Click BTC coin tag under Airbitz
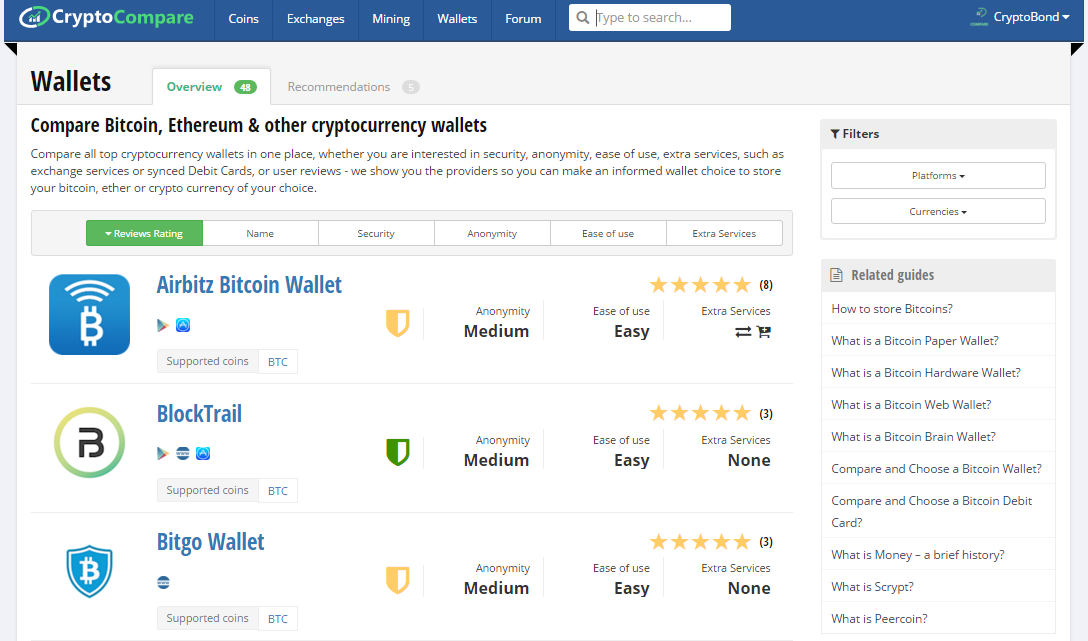This screenshot has width=1088, height=641. tap(278, 361)
